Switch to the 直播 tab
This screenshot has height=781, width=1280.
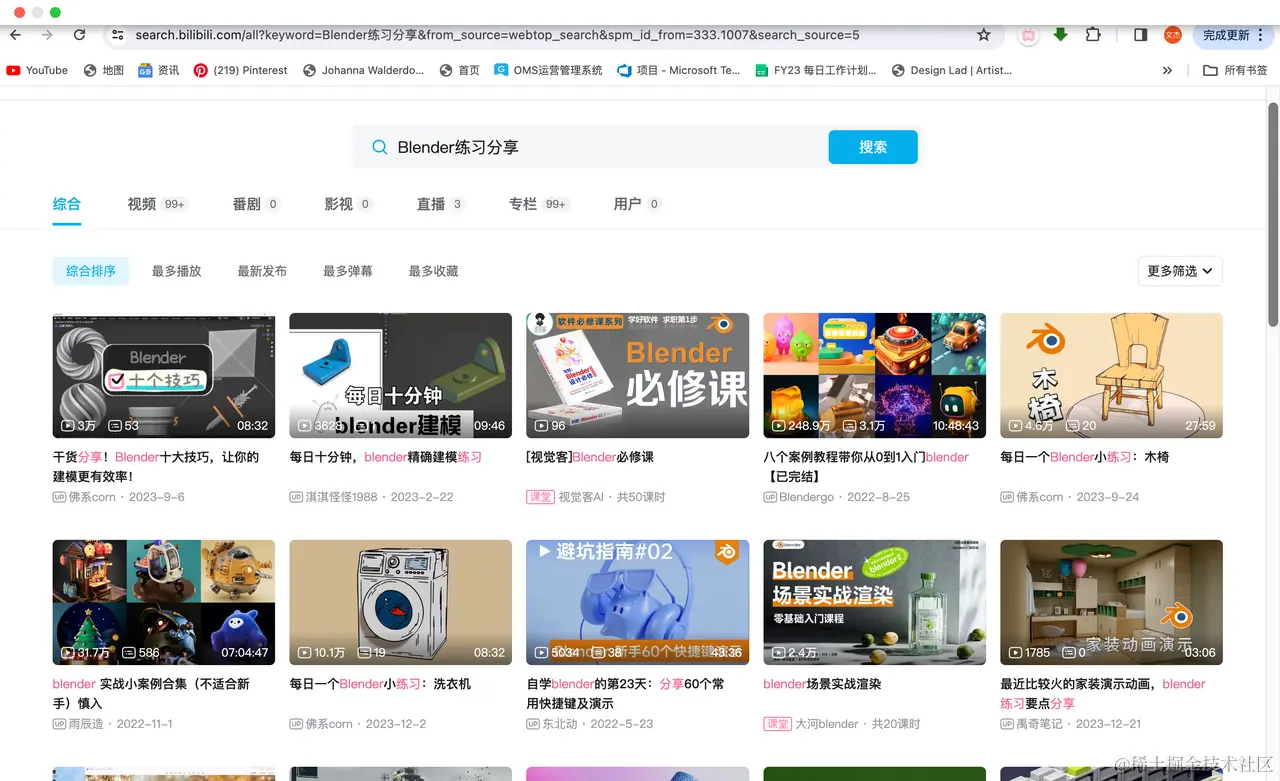tap(441, 204)
